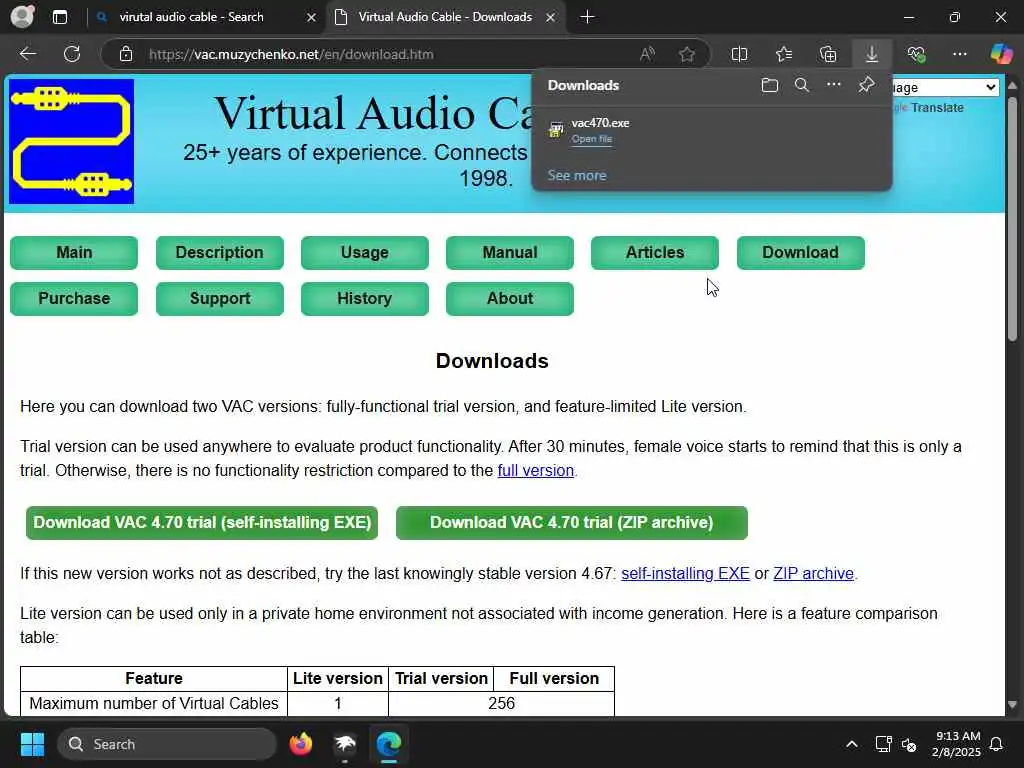Expand the language selection dropdown

coord(946,87)
